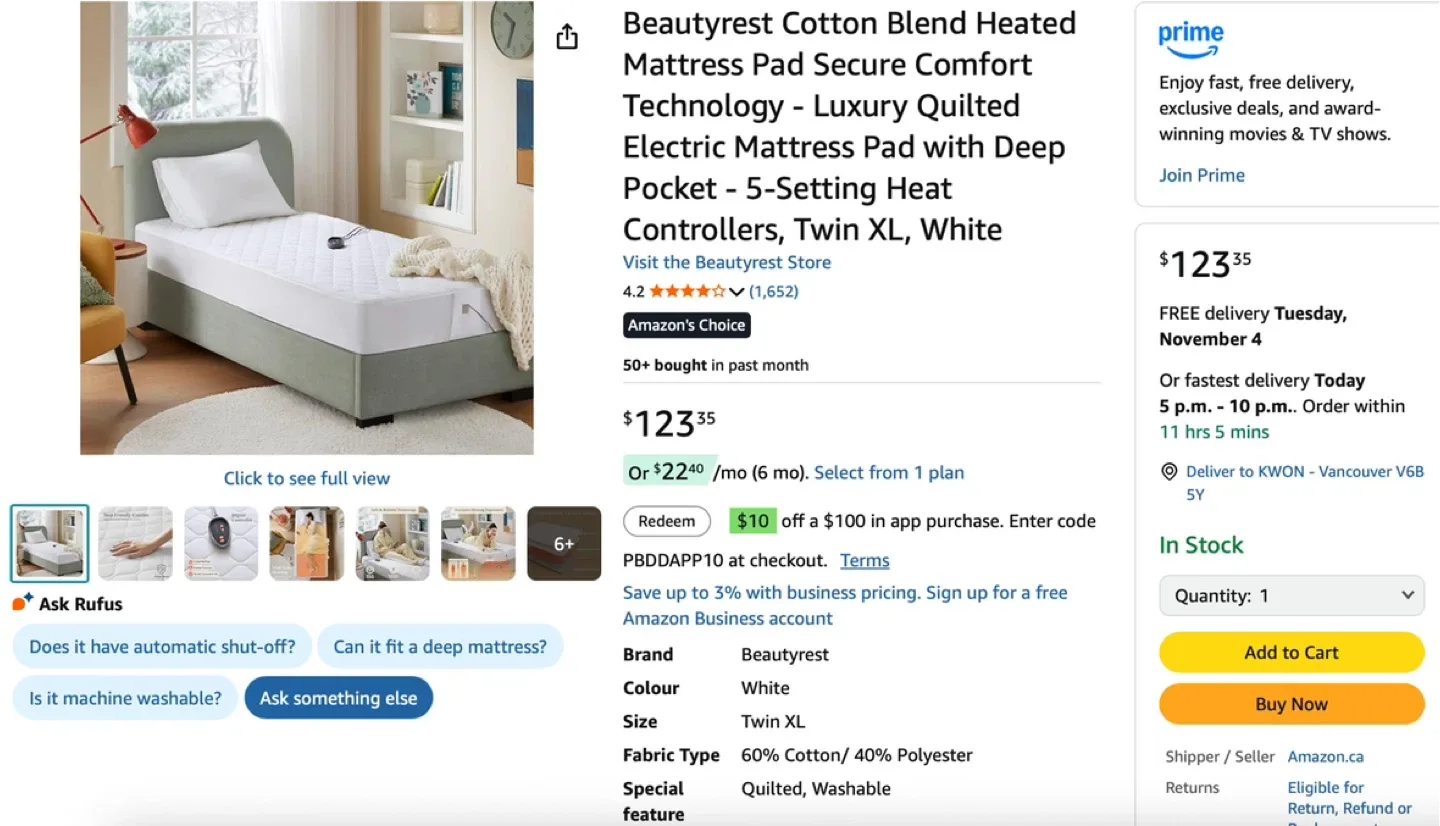
Task: Click the Prime logo
Action: coord(1189,38)
